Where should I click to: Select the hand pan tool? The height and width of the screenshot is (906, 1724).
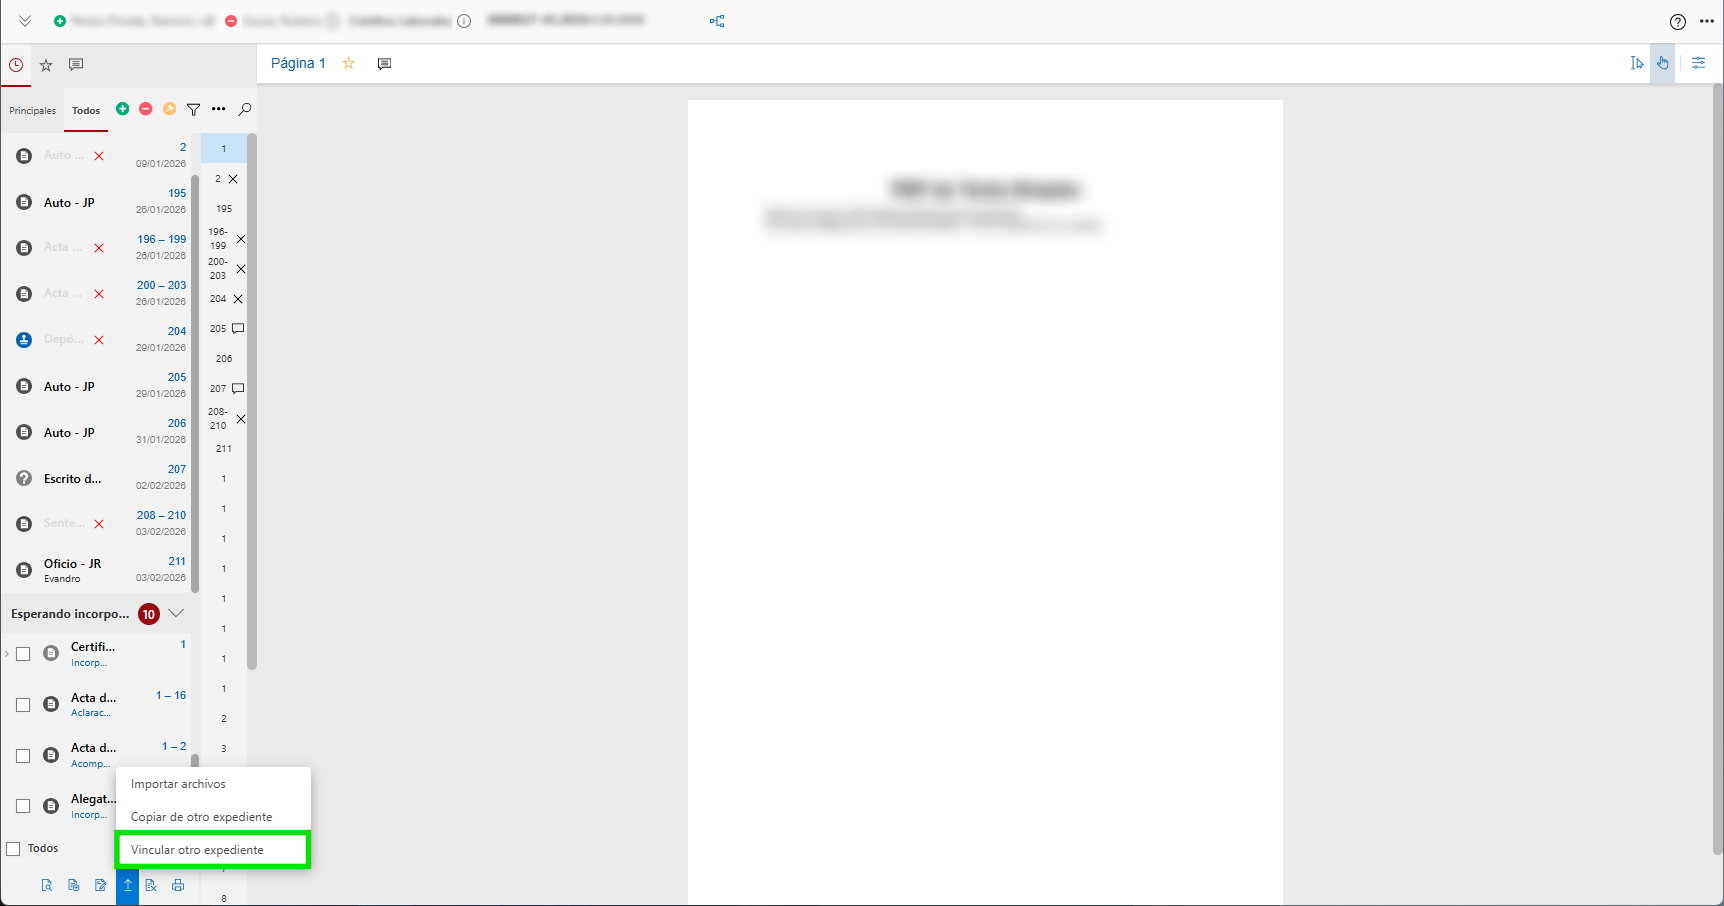pyautogui.click(x=1662, y=63)
